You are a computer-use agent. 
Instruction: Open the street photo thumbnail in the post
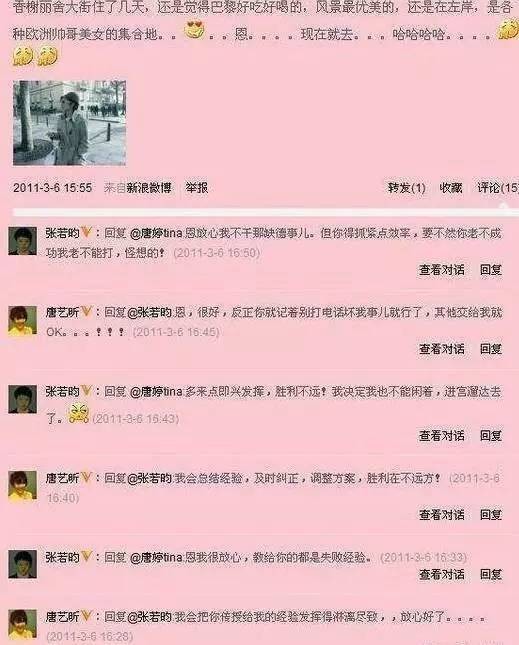(69, 123)
